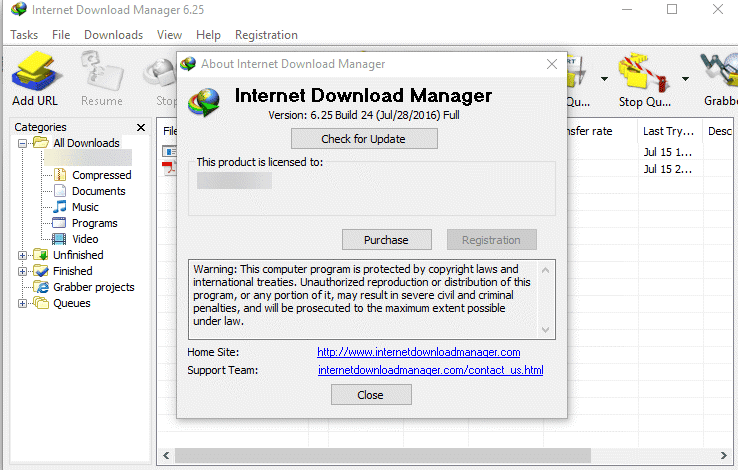Click the warning text scroll down arrow
Screen dimensions: 738x470
point(545,329)
